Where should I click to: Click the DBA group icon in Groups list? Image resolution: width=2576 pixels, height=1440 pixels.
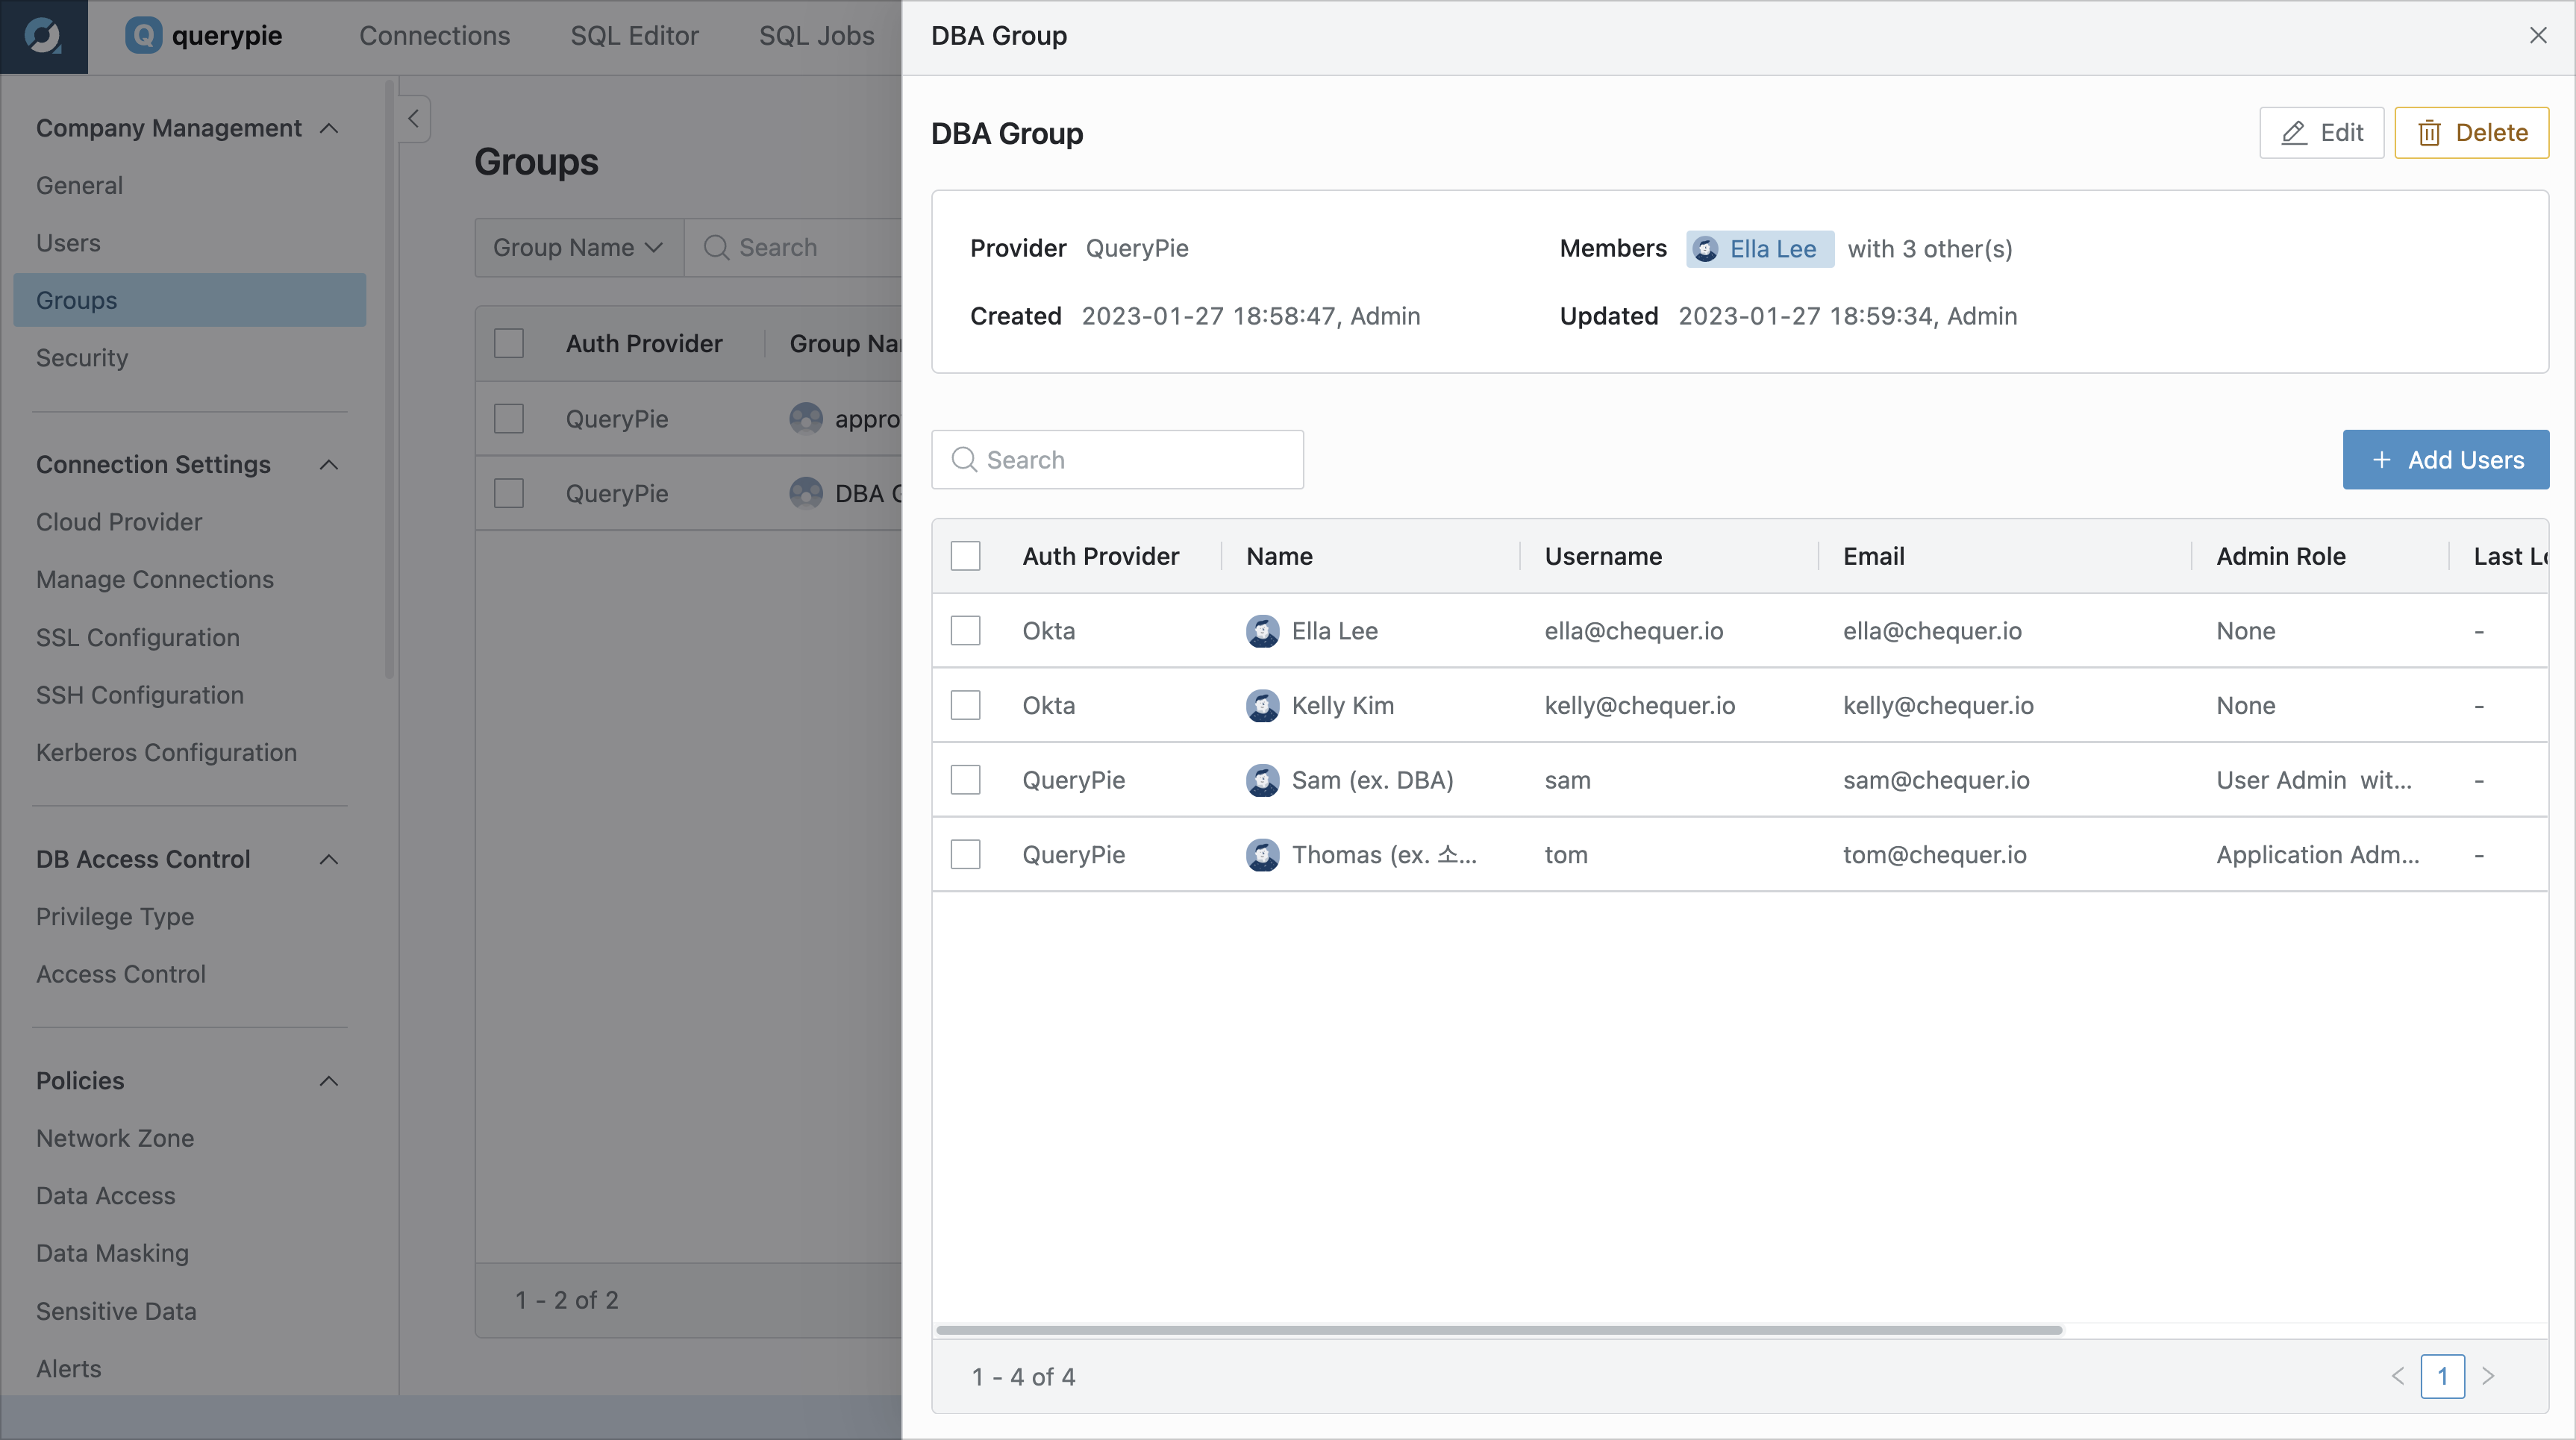806,494
